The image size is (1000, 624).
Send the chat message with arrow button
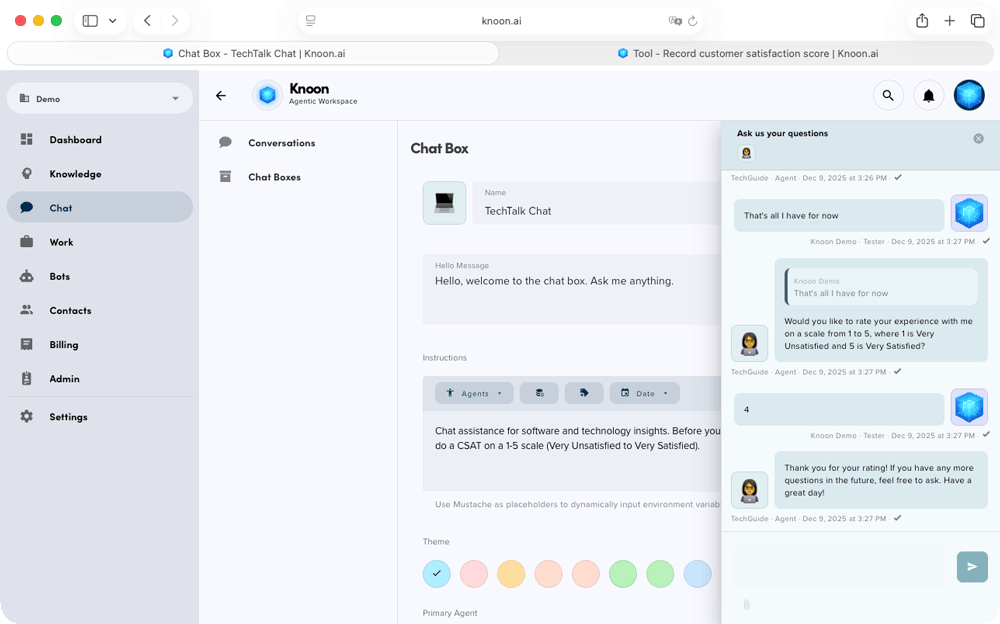click(x=971, y=567)
